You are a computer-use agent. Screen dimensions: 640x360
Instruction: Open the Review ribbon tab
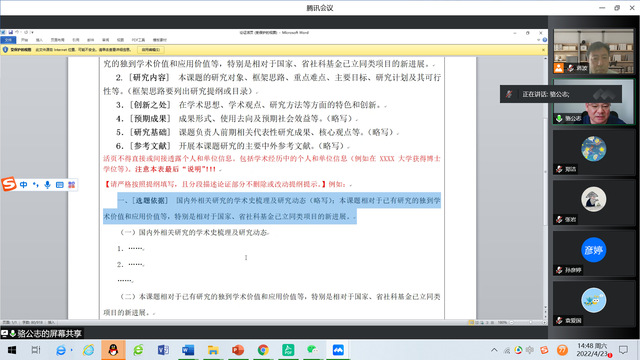[106, 40]
